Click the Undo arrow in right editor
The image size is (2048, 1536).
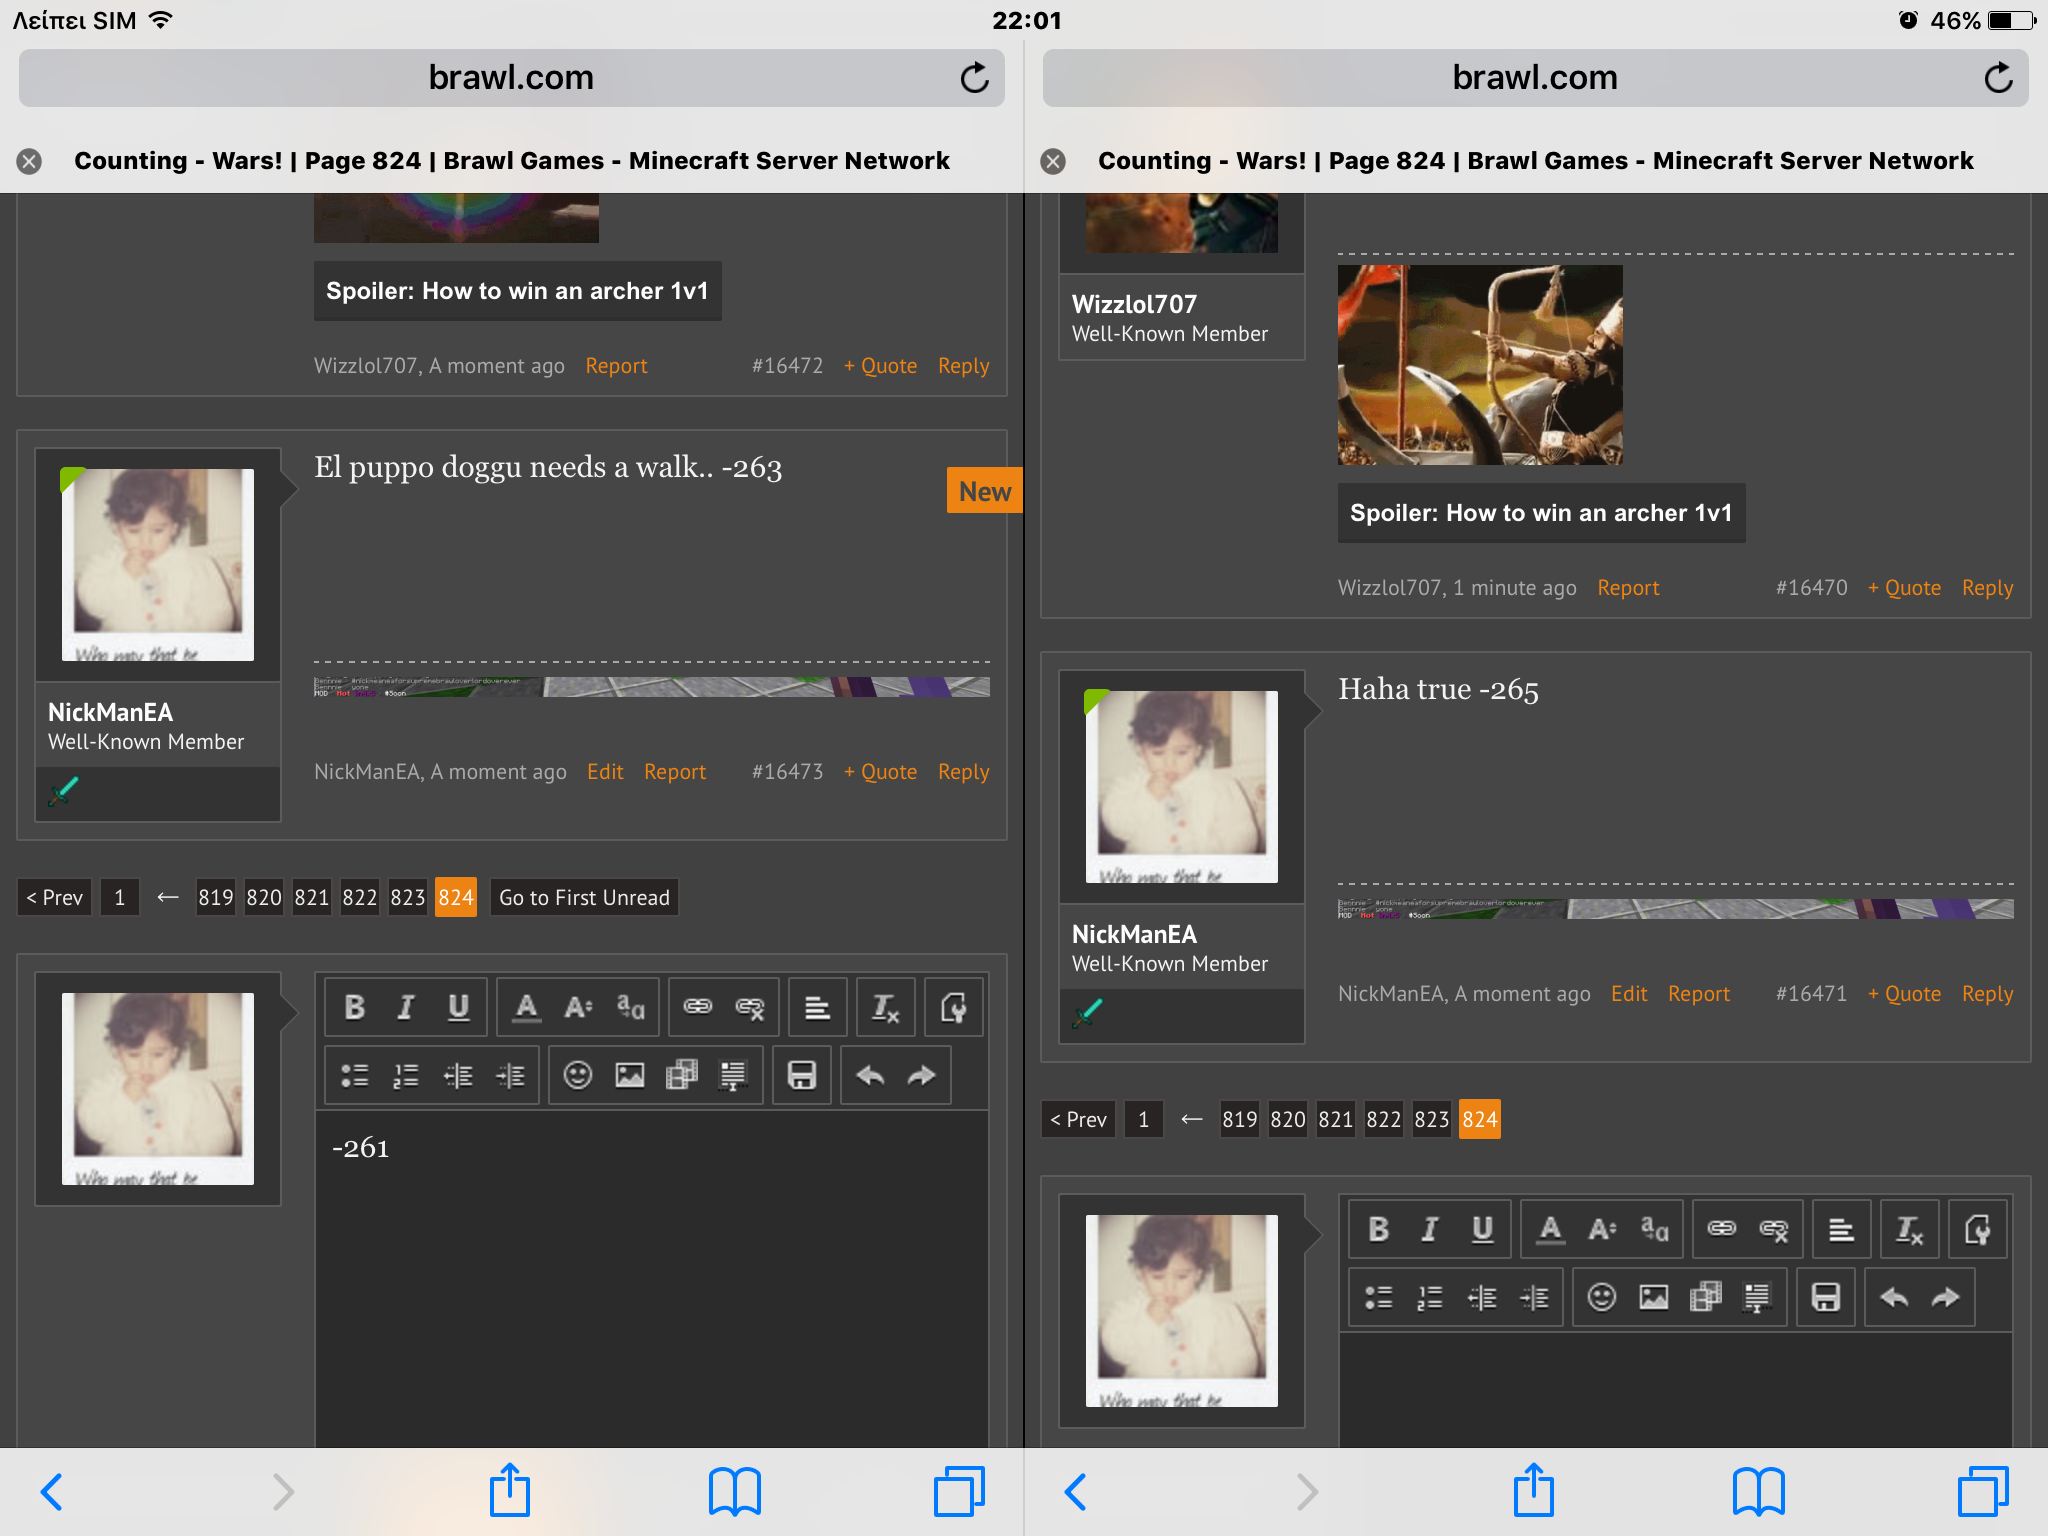(x=1894, y=1297)
